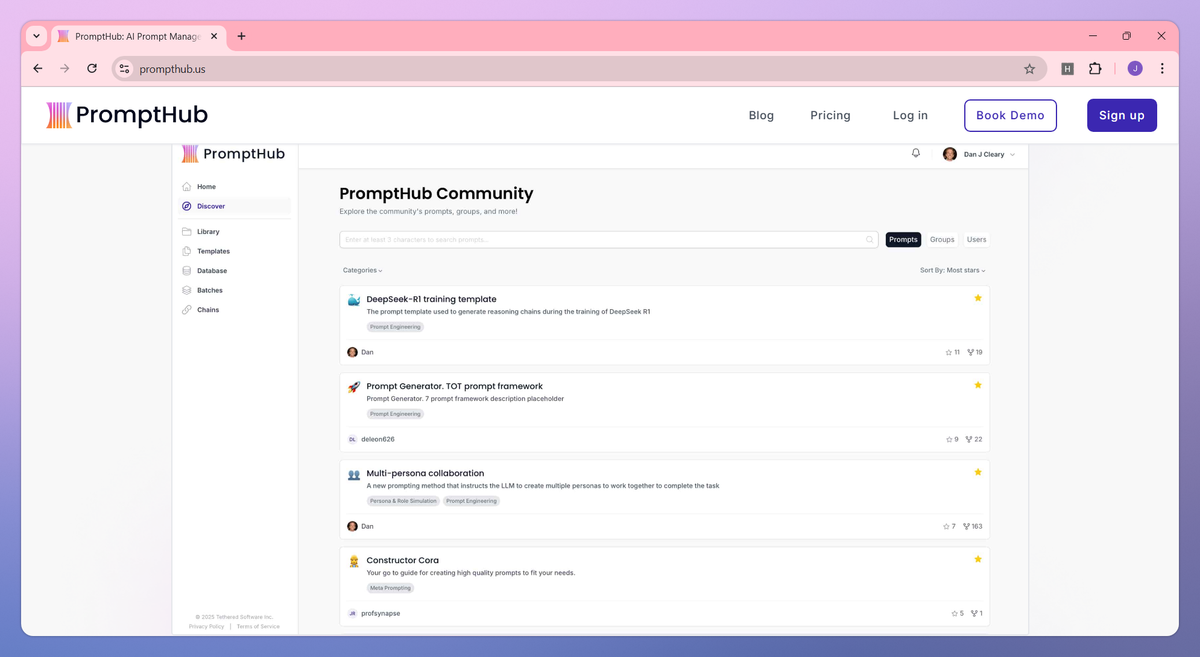Click fork count 163 on Multi-persona card
The image size is (1200, 657).
coord(973,526)
